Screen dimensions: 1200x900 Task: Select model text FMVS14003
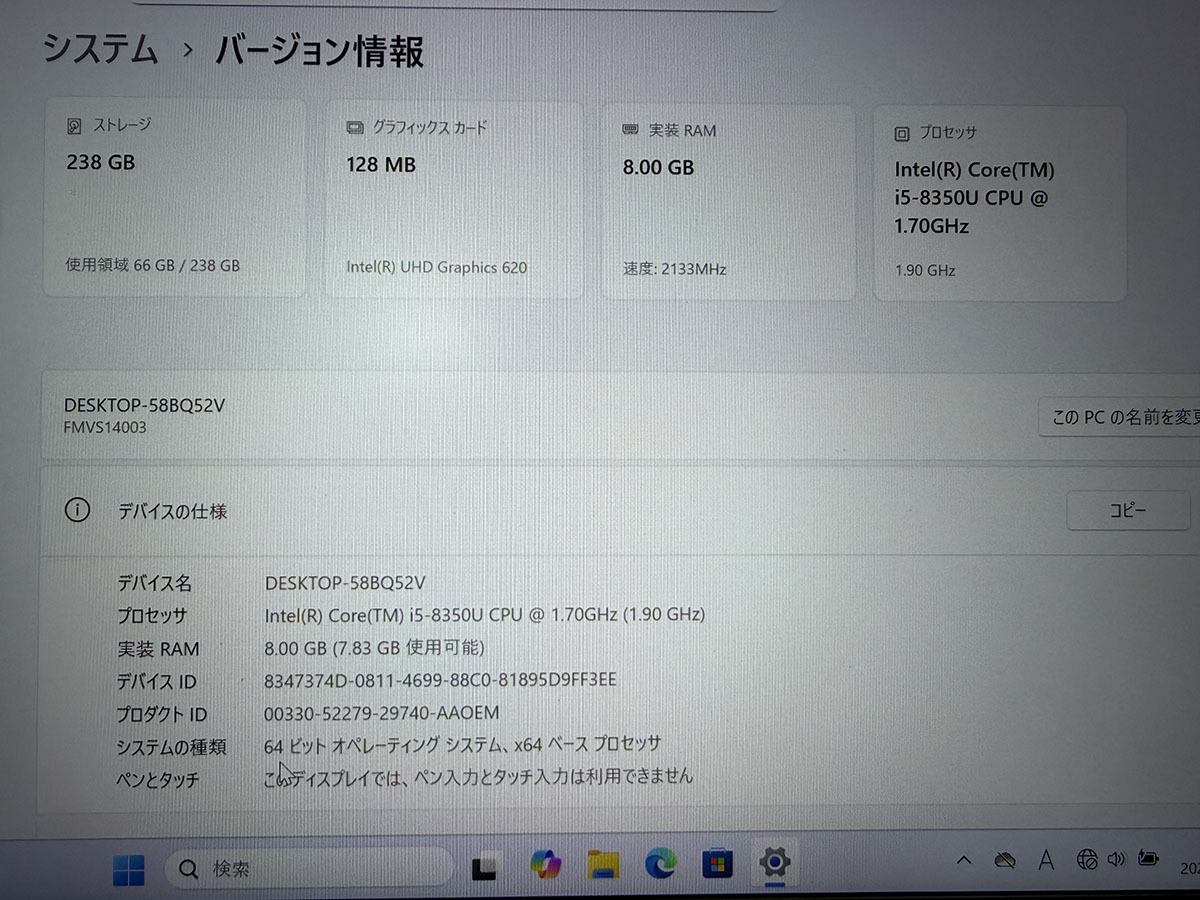click(x=106, y=427)
